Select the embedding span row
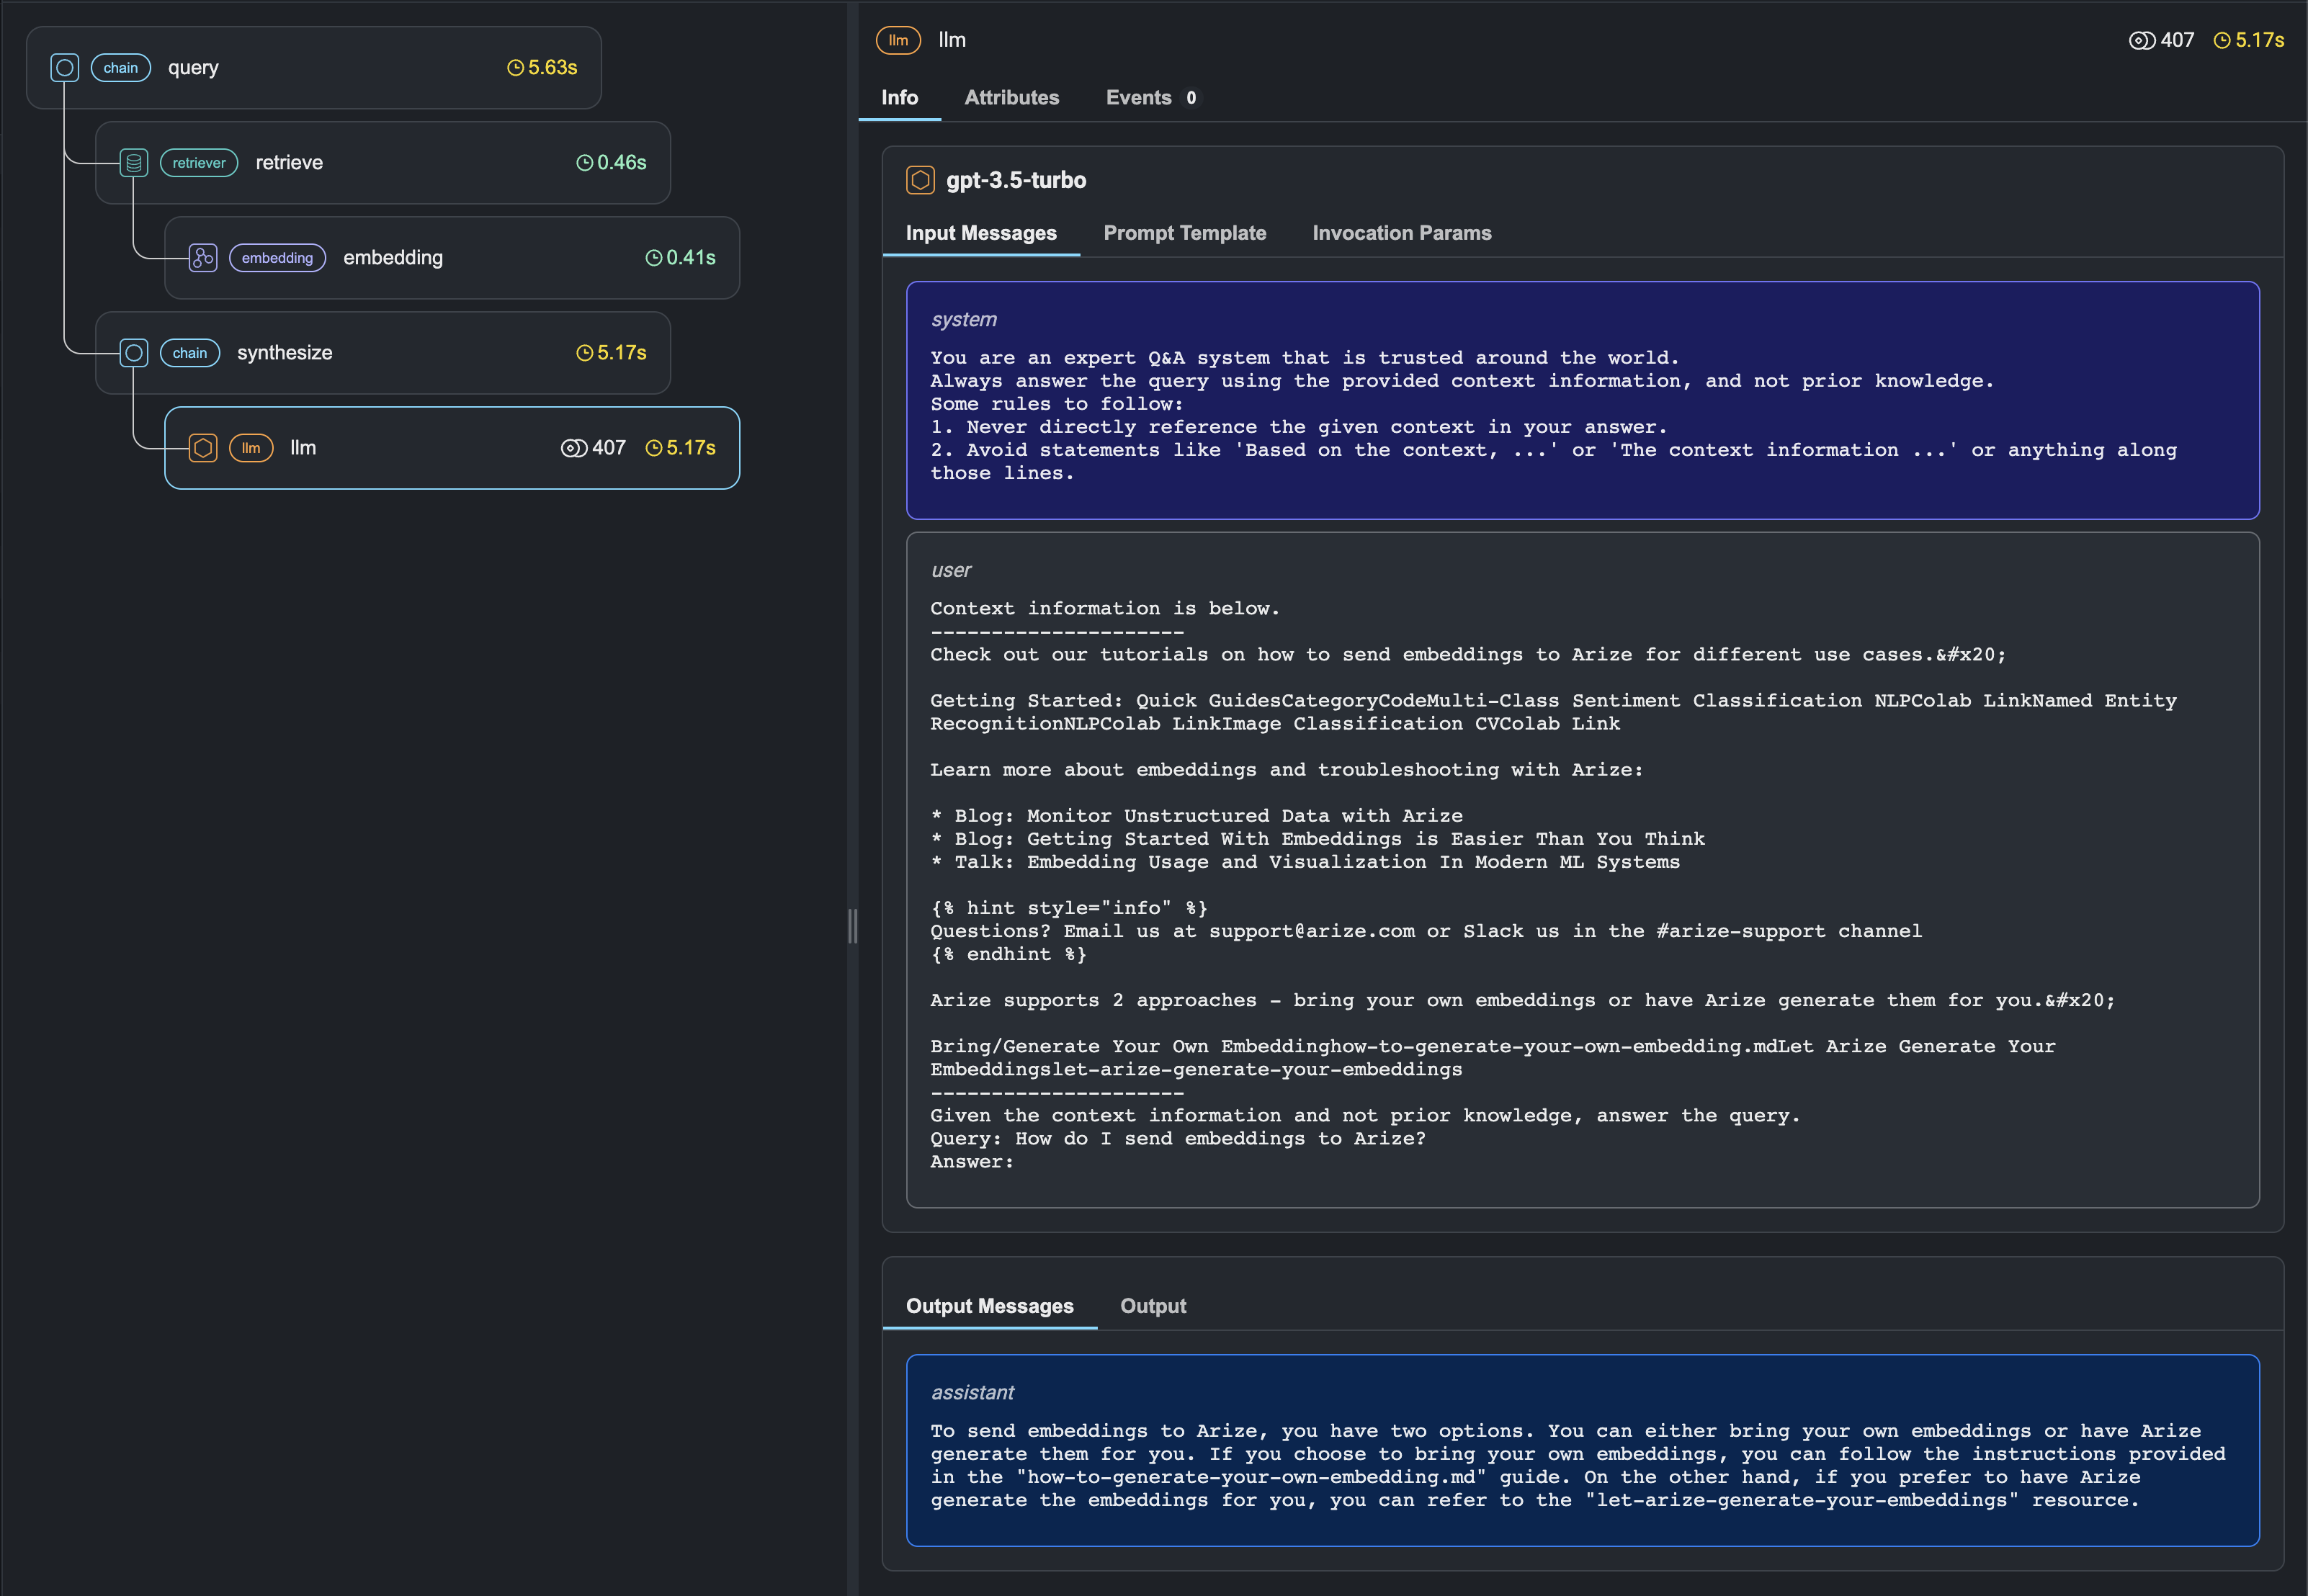Viewport: 2308px width, 1596px height. click(x=452, y=258)
